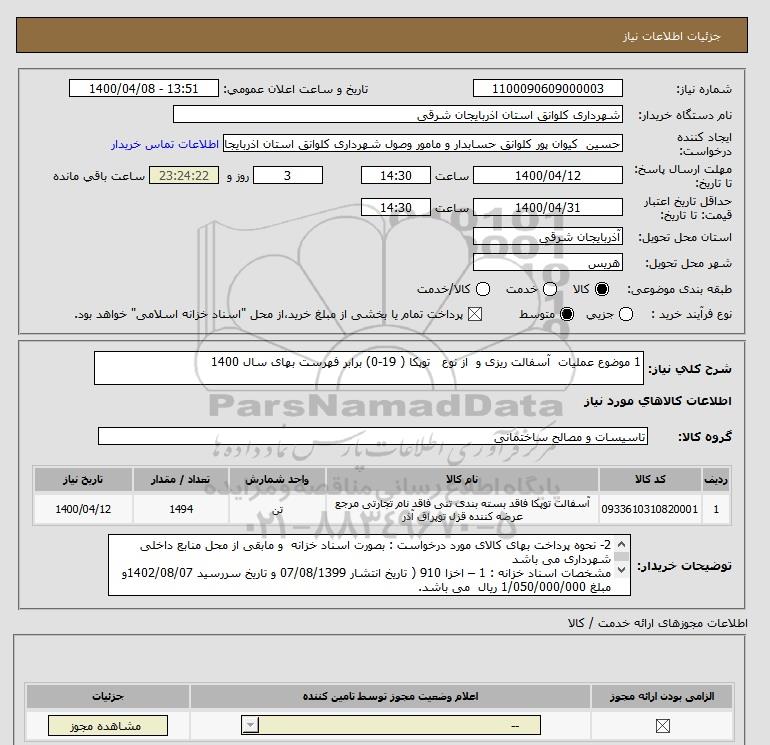Image resolution: width=770 pixels, height=745 pixels.
Task: Click the remaining time 23:24:22 field
Action: (x=184, y=175)
